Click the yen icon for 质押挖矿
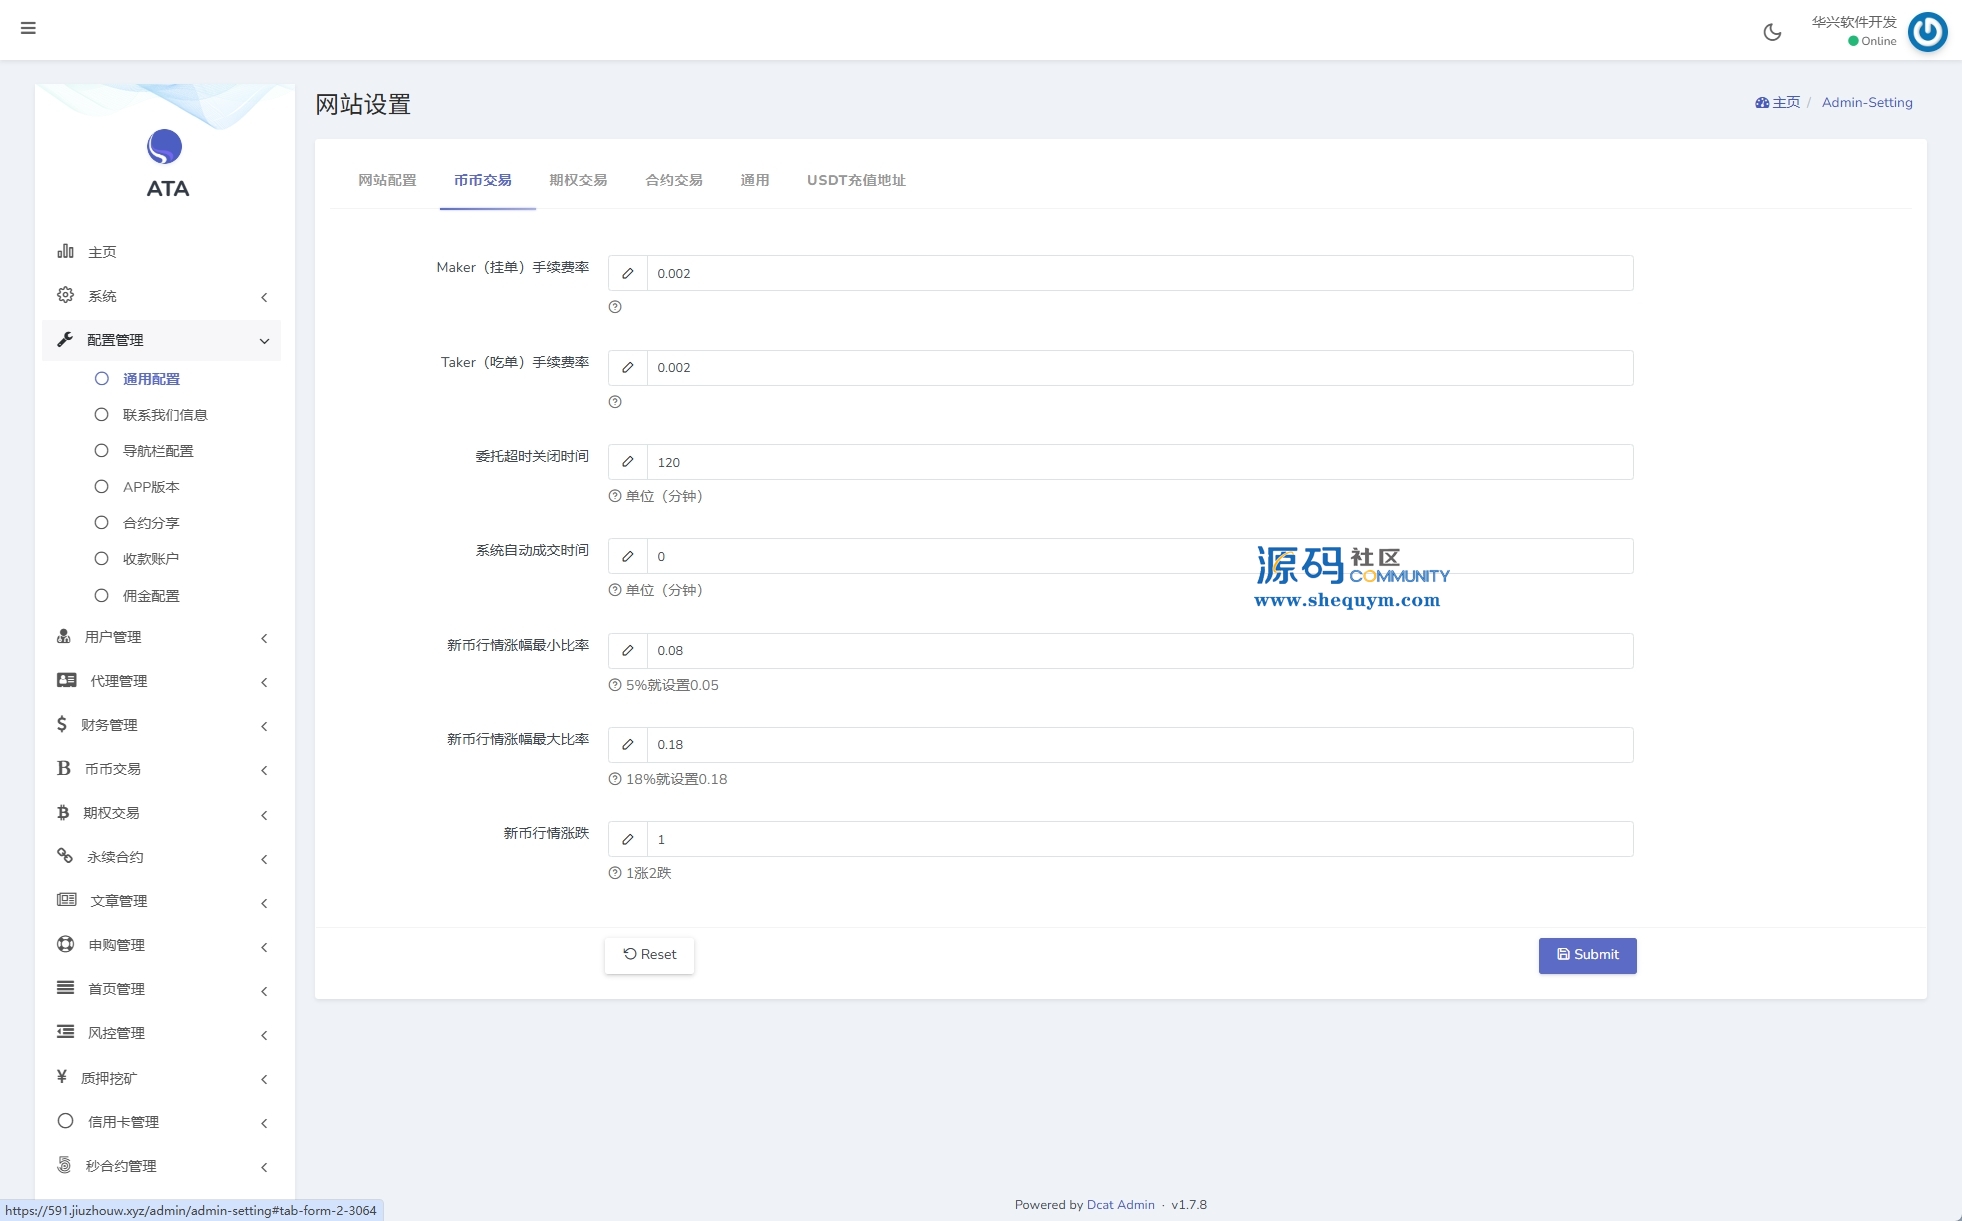This screenshot has height=1221, width=1962. (x=62, y=1077)
